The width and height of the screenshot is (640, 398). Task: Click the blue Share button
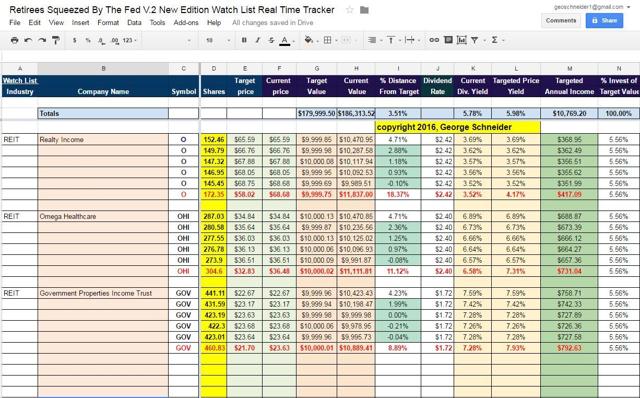tap(604, 20)
